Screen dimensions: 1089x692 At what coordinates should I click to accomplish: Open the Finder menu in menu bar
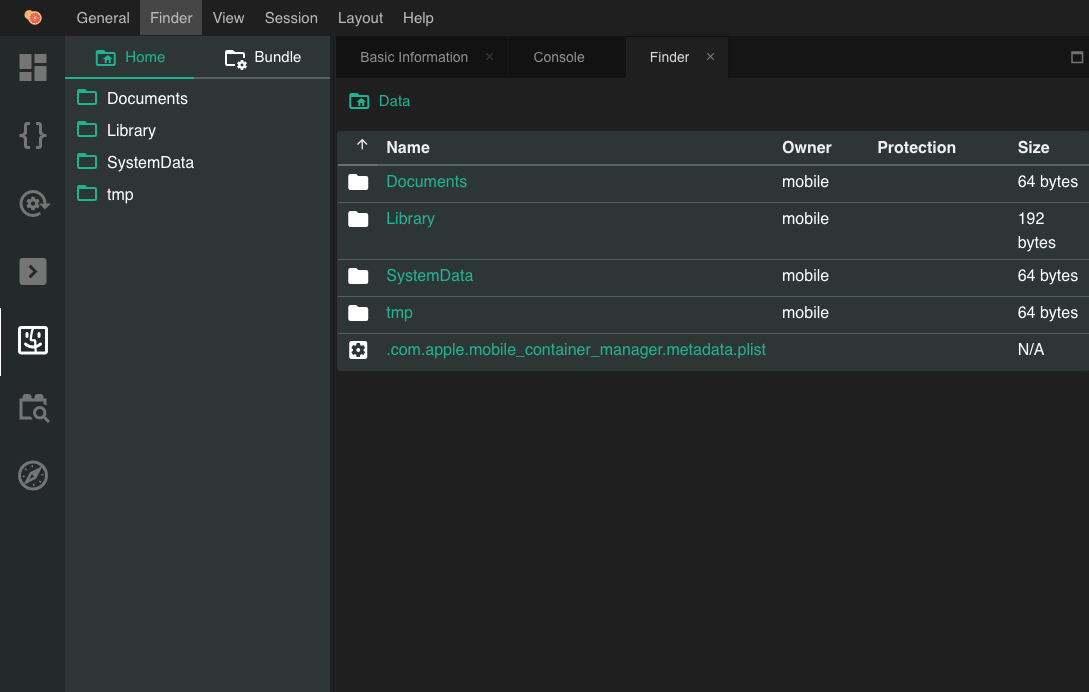(x=171, y=18)
